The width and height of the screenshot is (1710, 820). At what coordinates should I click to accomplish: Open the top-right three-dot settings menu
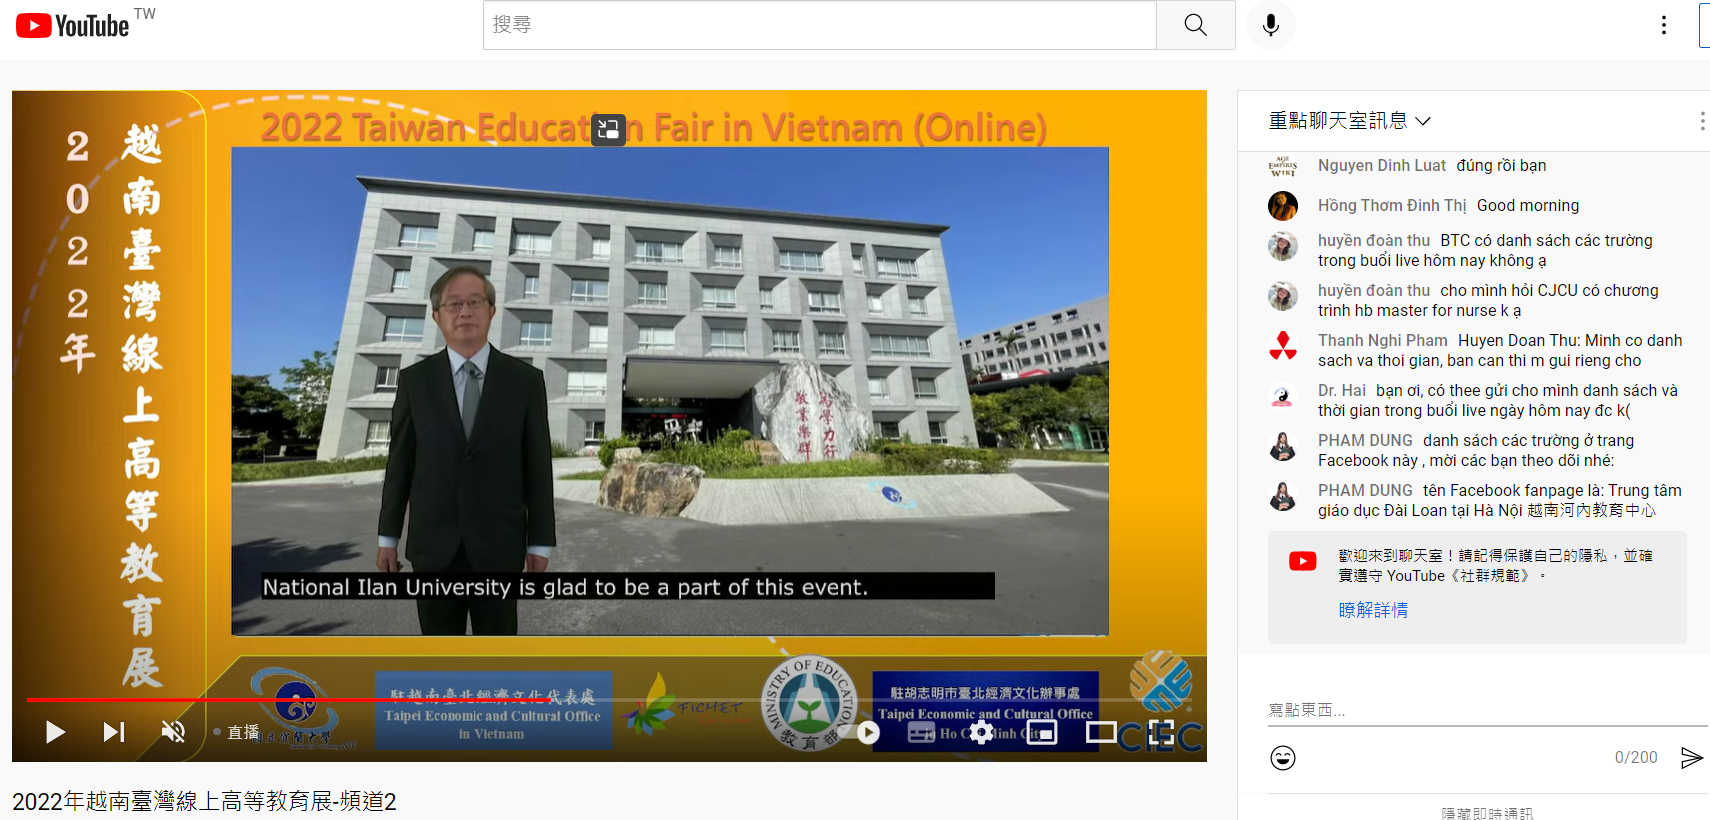point(1664,25)
